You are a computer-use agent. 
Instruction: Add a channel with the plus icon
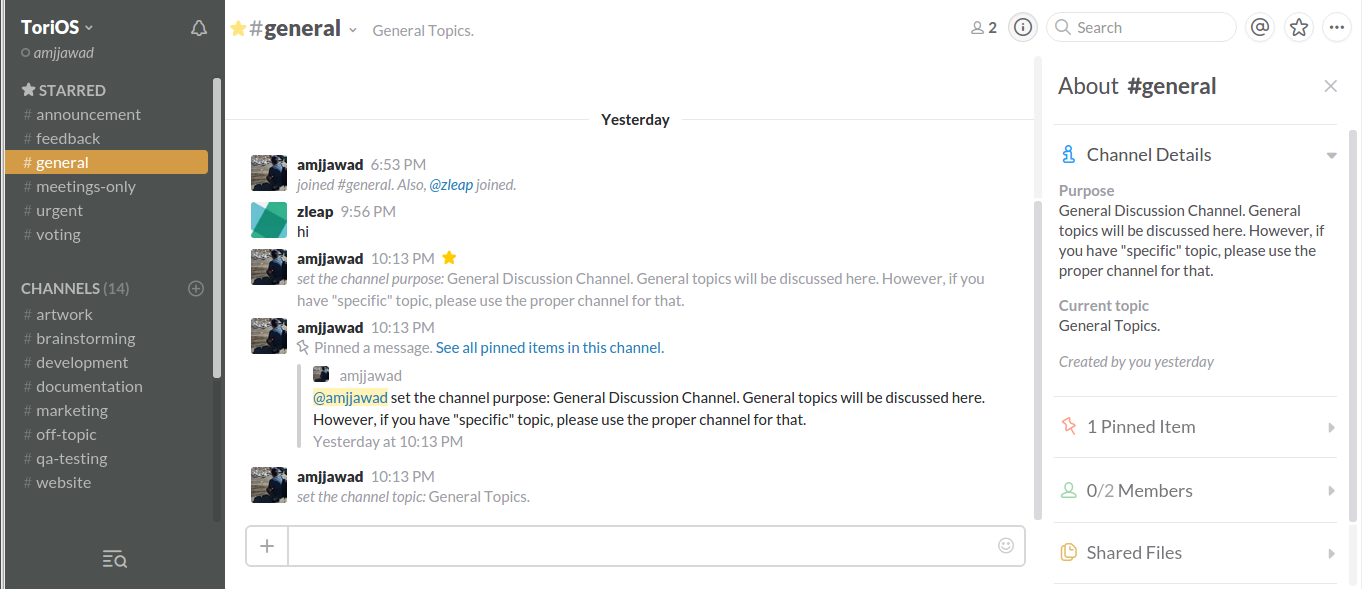[x=196, y=289]
